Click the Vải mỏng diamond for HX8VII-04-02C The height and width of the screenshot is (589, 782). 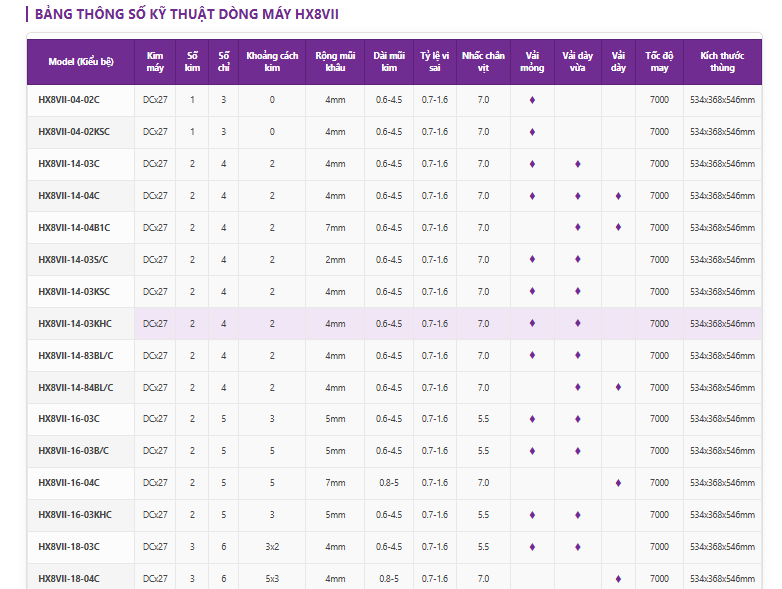coord(532,100)
